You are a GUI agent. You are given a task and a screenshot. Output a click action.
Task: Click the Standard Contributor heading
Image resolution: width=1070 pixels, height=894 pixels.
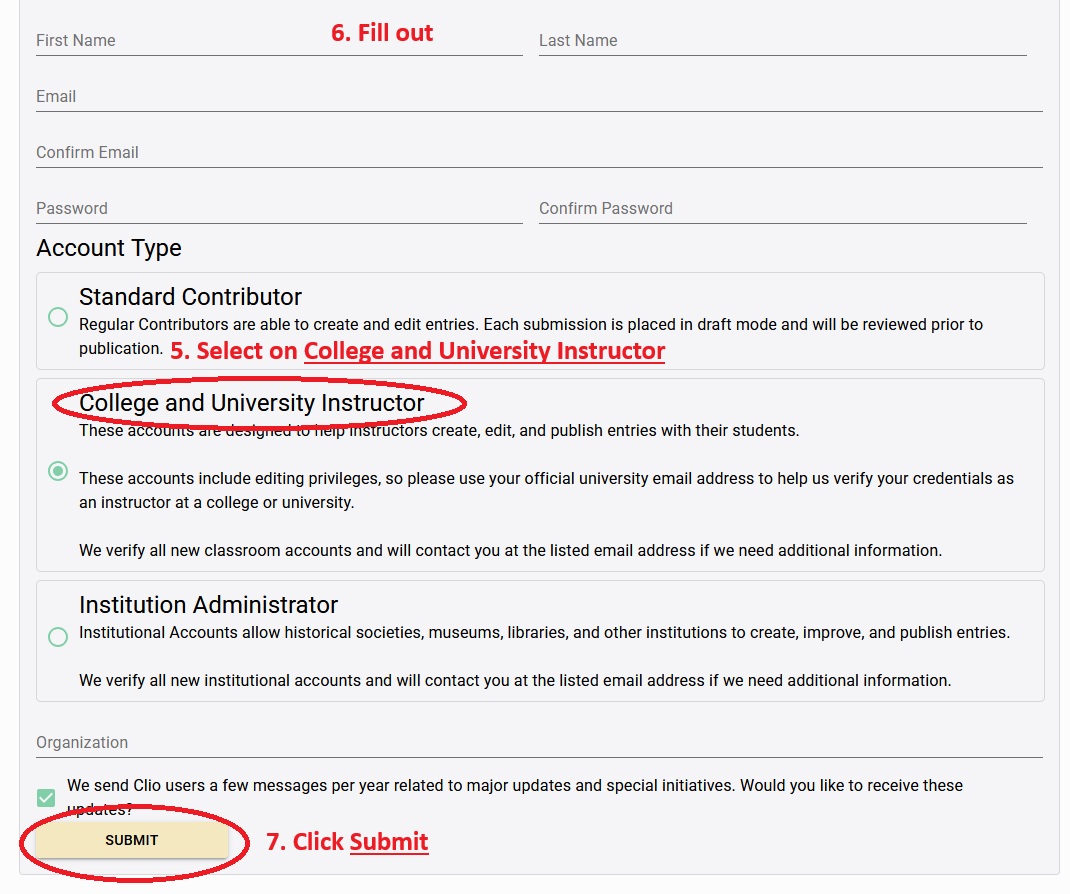coord(190,297)
